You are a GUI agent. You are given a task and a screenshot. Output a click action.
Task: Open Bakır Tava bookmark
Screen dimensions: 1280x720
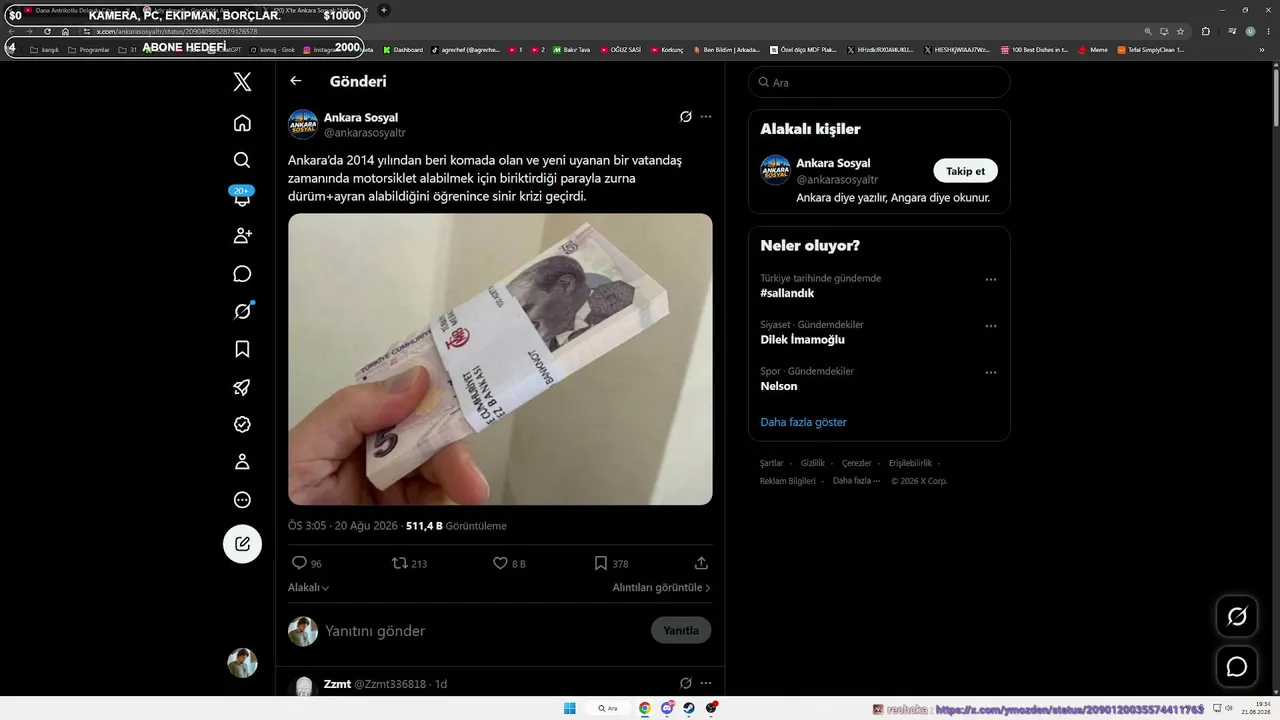click(x=571, y=49)
